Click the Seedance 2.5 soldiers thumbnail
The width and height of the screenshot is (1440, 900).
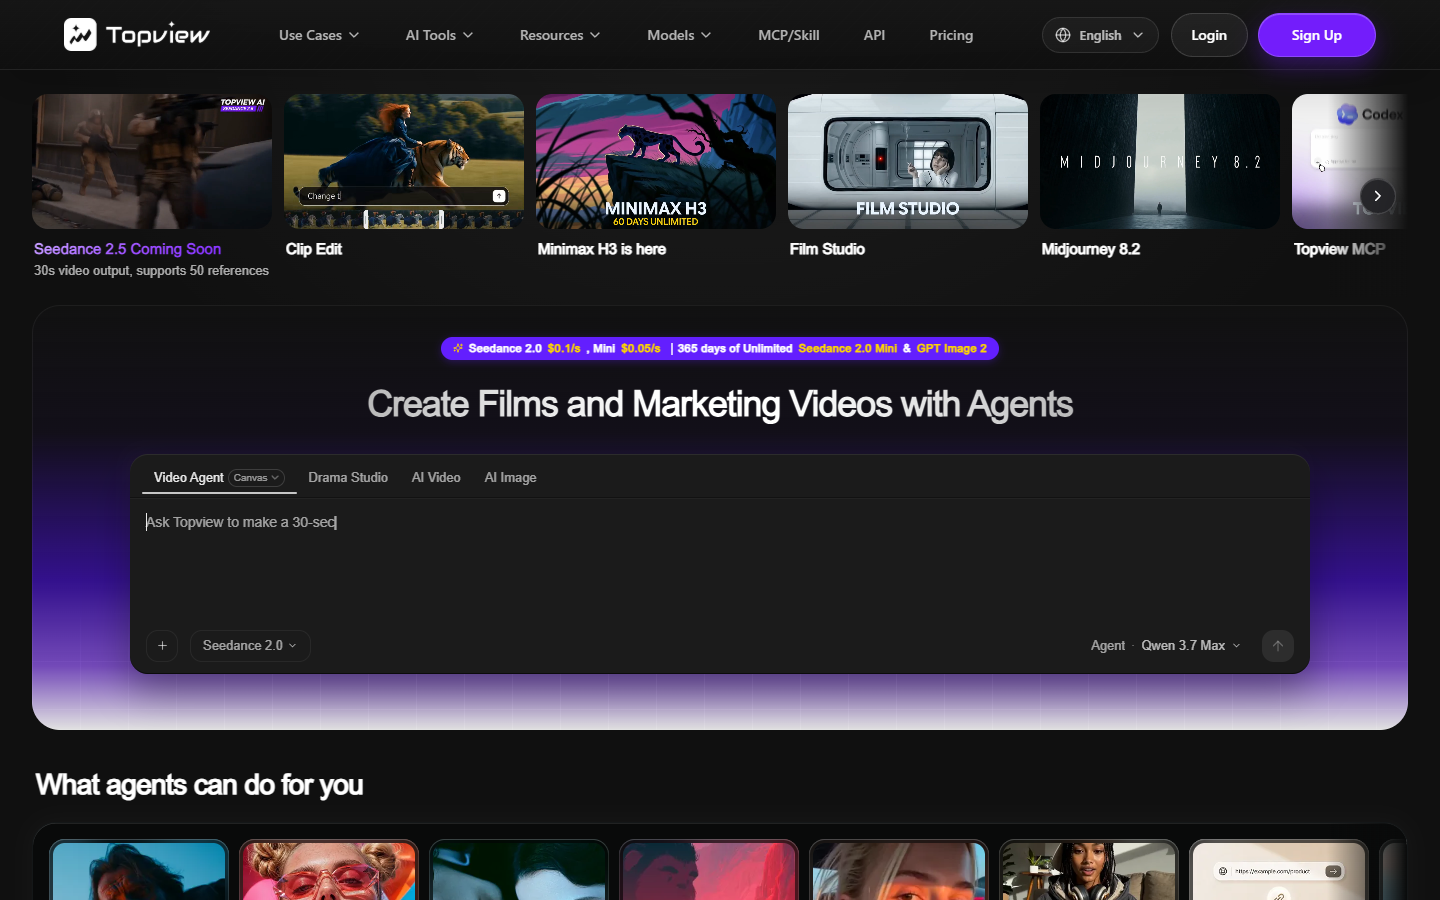152,162
